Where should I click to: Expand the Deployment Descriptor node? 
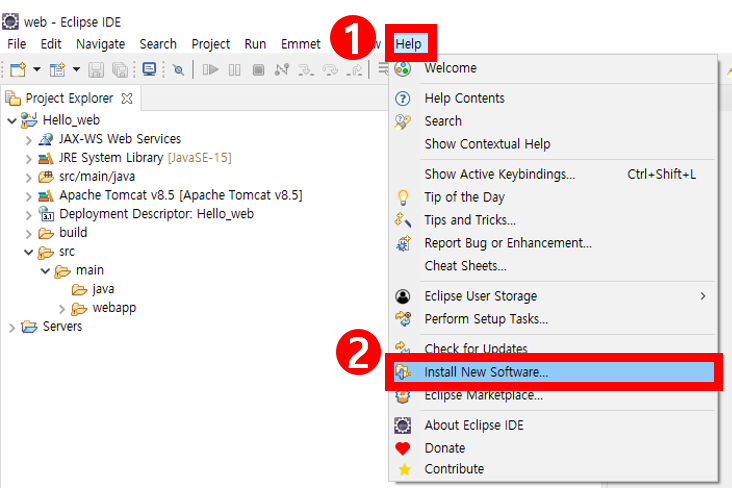pyautogui.click(x=28, y=214)
